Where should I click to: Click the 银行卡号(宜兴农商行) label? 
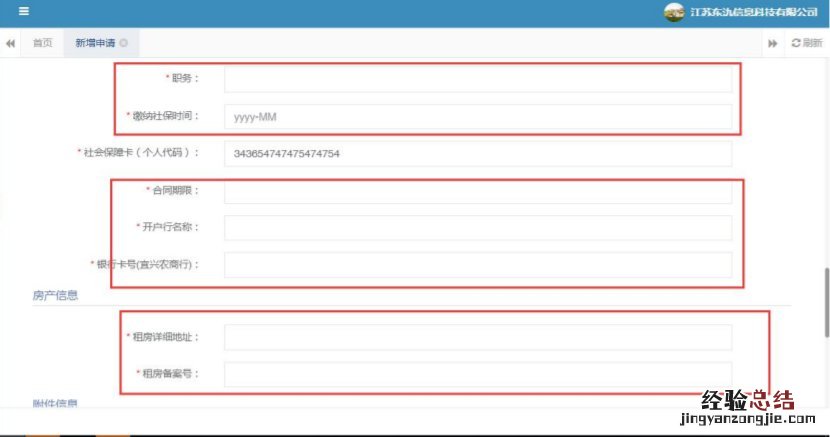[145, 264]
